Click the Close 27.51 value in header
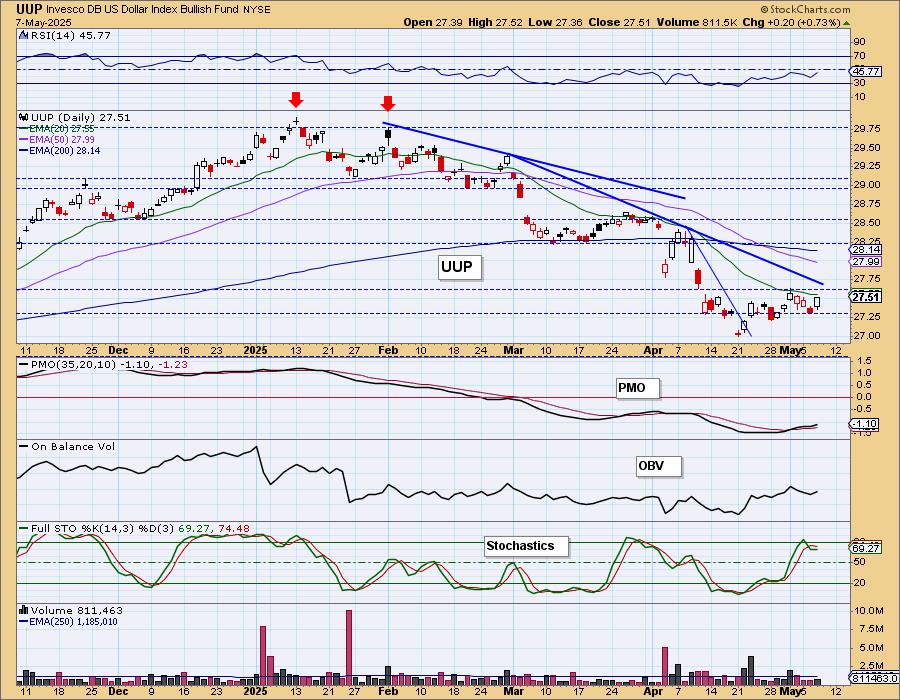The width and height of the screenshot is (900, 700). click(x=619, y=22)
